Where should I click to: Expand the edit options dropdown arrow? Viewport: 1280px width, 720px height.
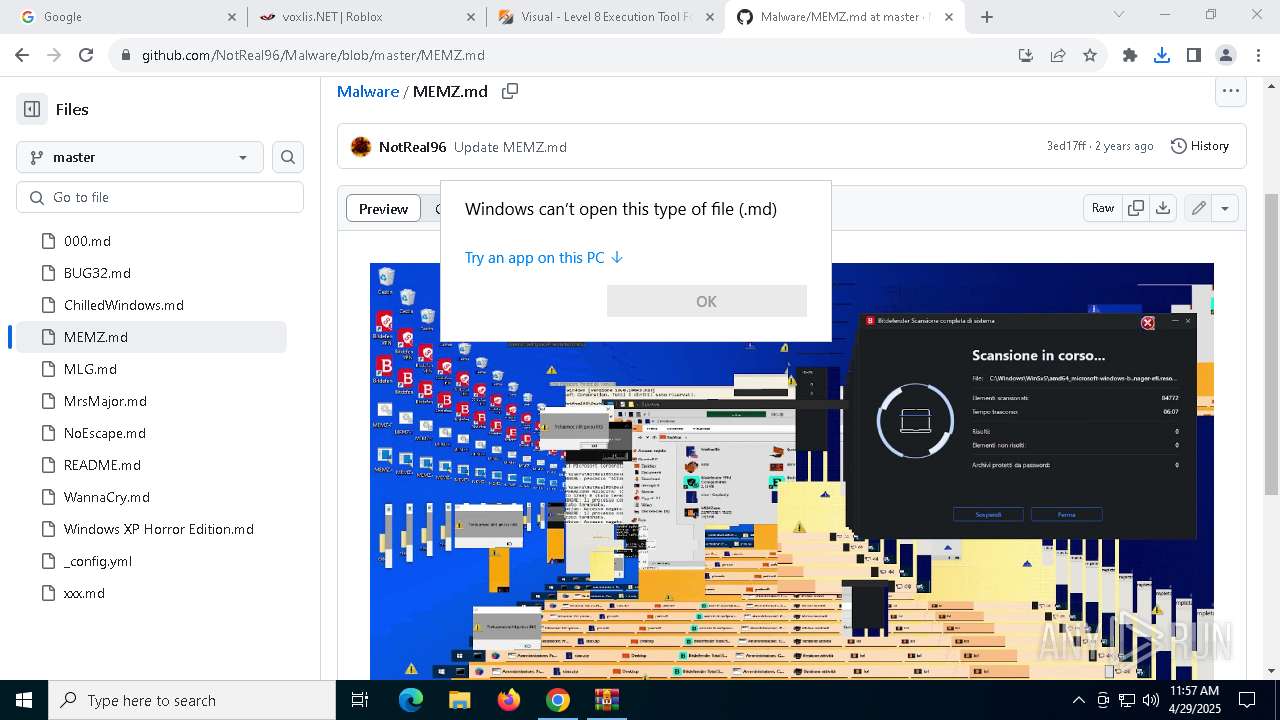1225,208
